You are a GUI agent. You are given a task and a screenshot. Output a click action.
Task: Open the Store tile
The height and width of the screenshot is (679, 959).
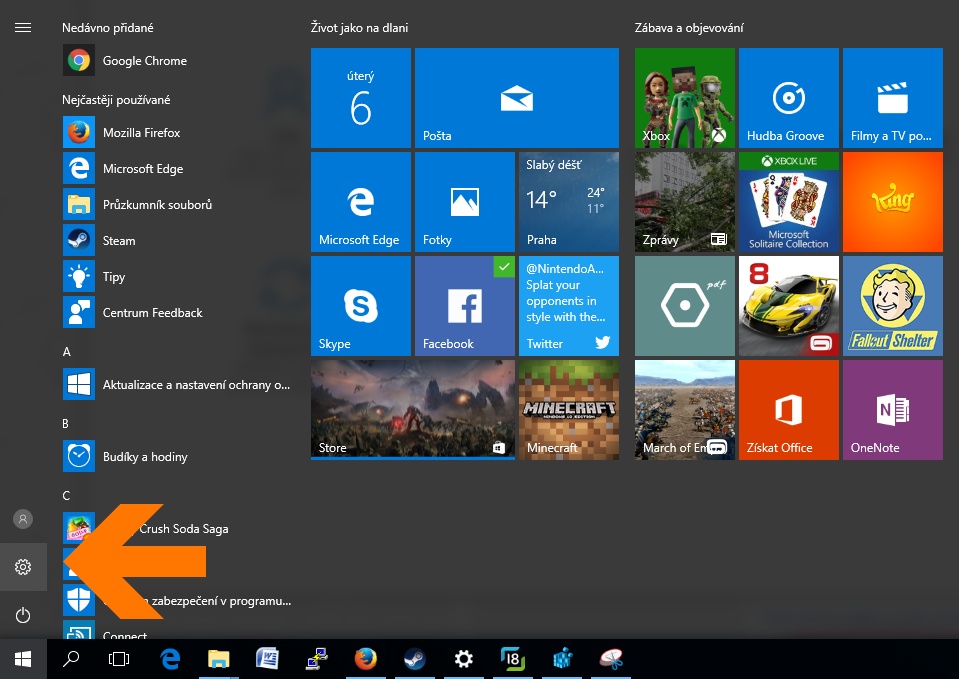pyautogui.click(x=412, y=410)
